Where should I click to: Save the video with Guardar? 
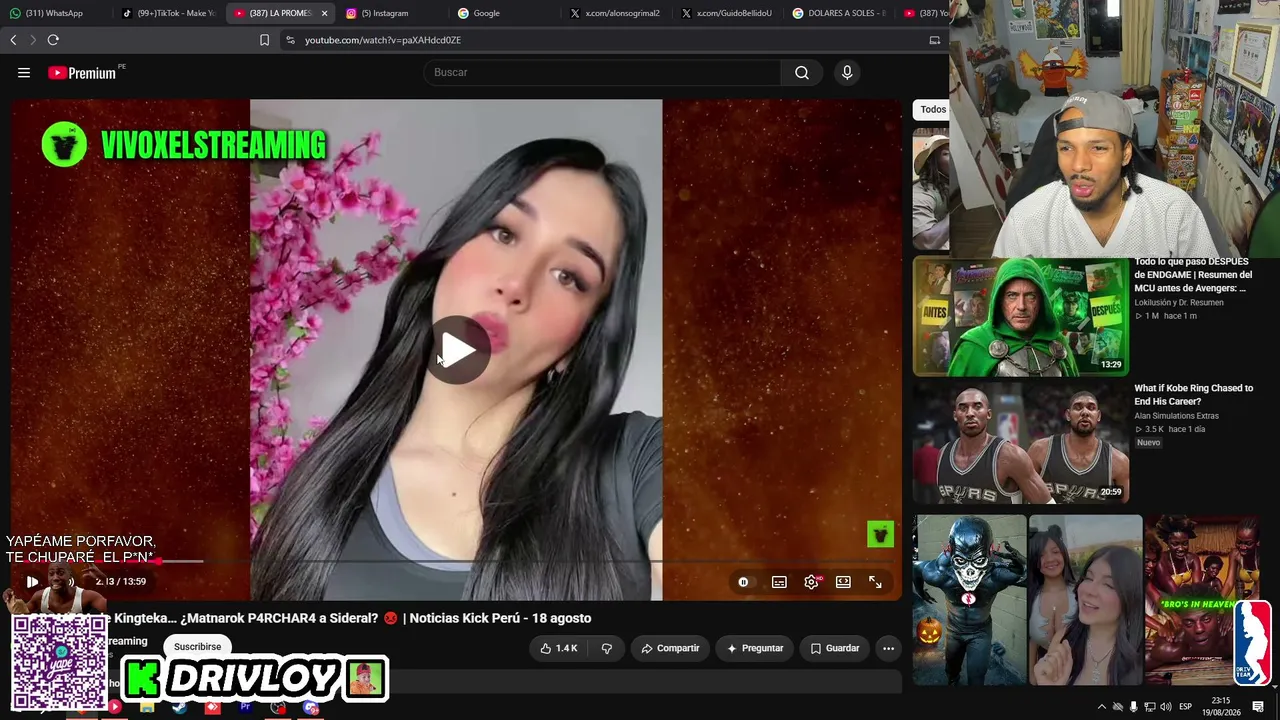[x=835, y=648]
